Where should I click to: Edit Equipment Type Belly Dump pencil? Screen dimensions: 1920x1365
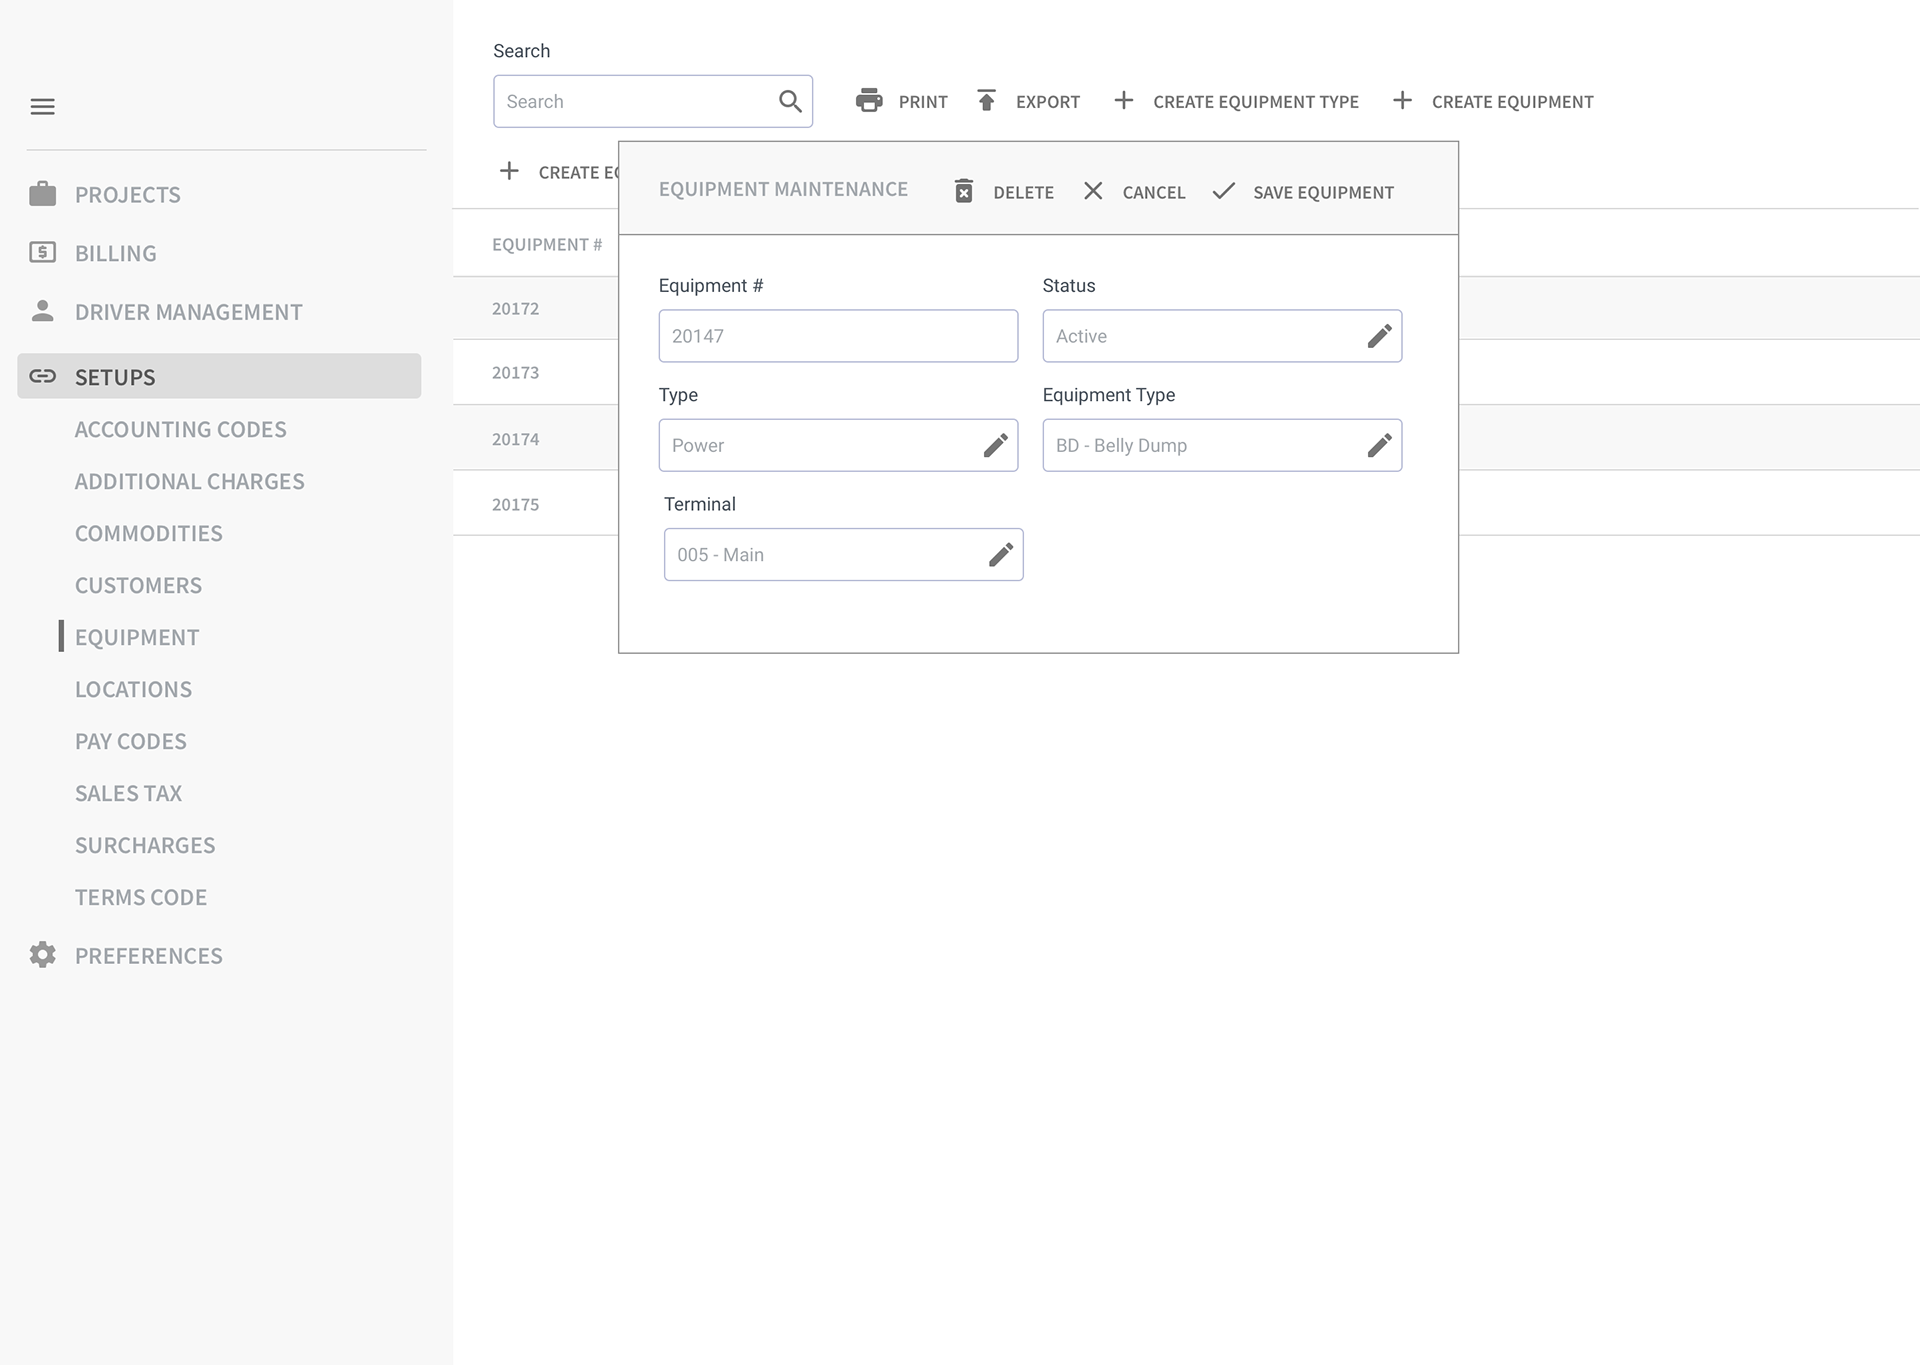coord(1379,445)
